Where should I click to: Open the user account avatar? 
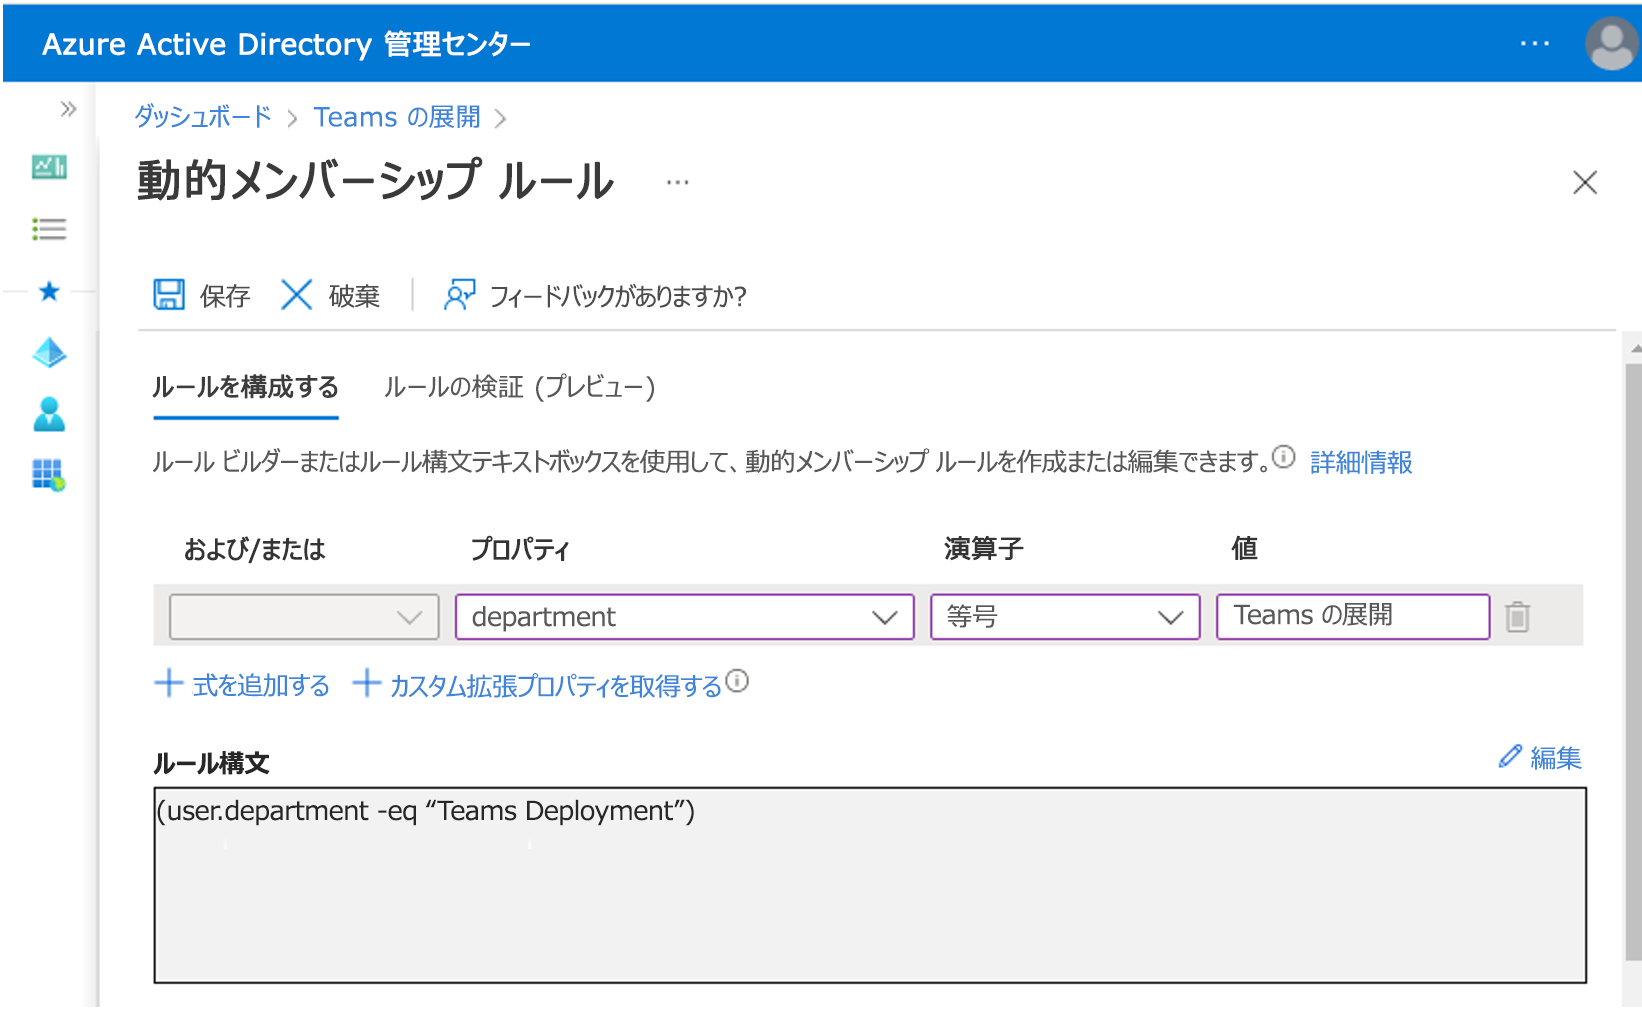(1611, 44)
